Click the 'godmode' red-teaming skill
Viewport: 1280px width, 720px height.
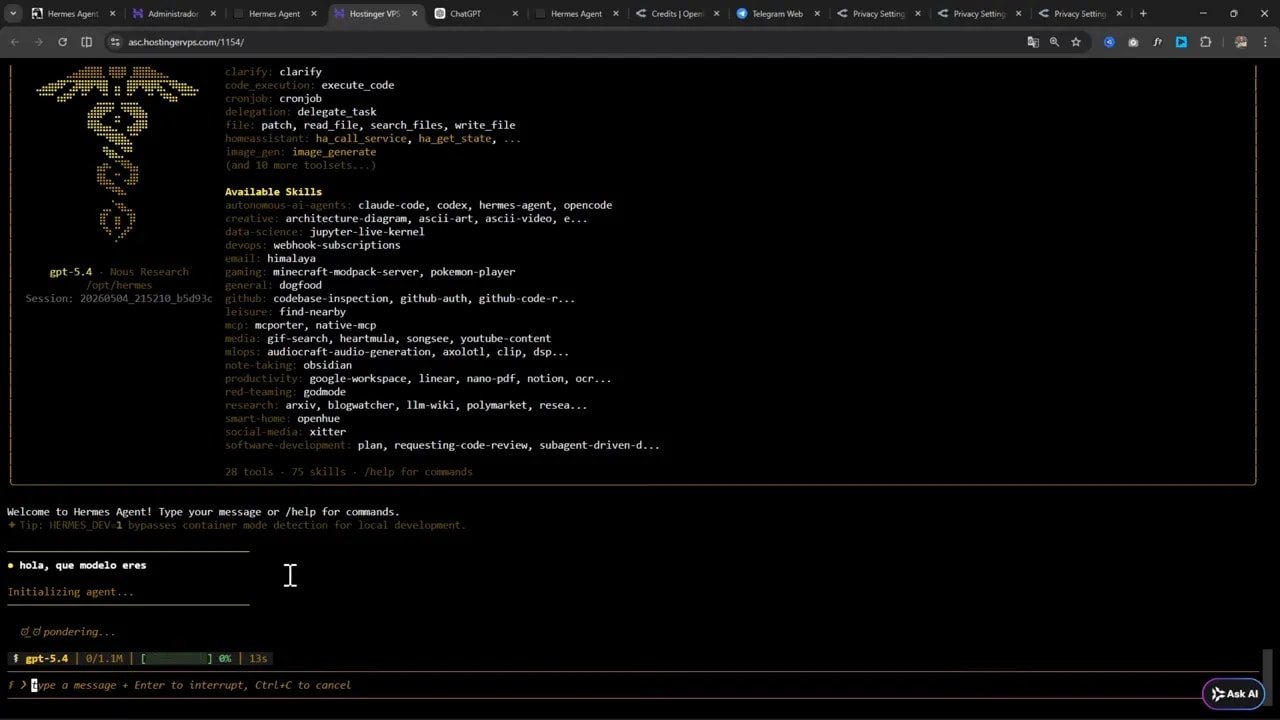[324, 392]
